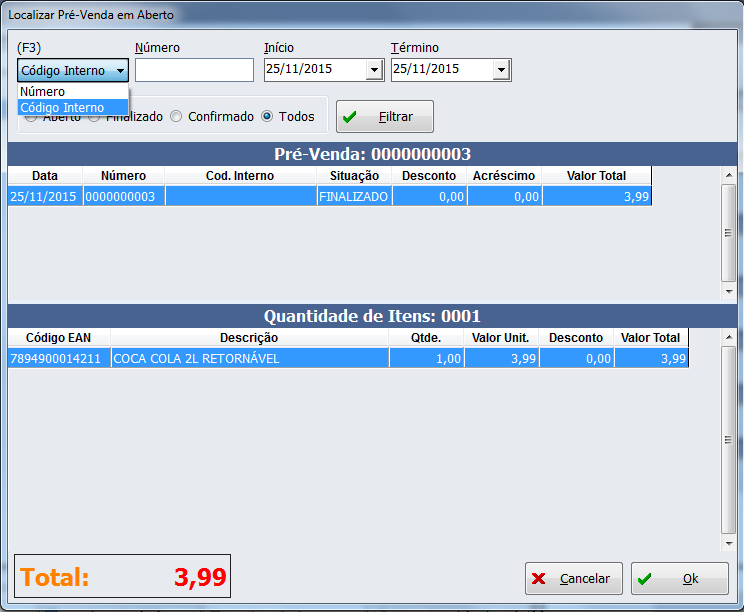Click the Valor Unit. column header
This screenshot has height=612, width=744.
pos(500,338)
